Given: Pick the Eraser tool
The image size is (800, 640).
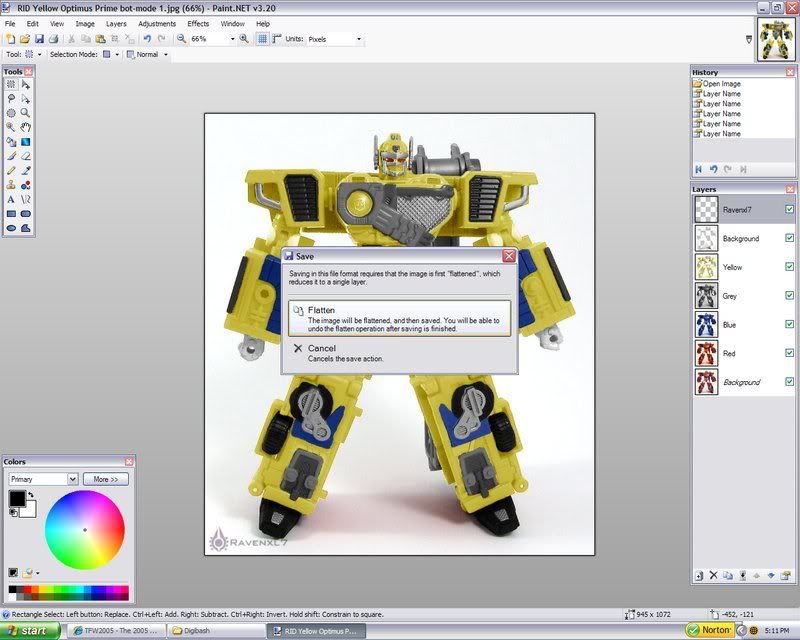Looking at the screenshot, I should click(x=26, y=156).
